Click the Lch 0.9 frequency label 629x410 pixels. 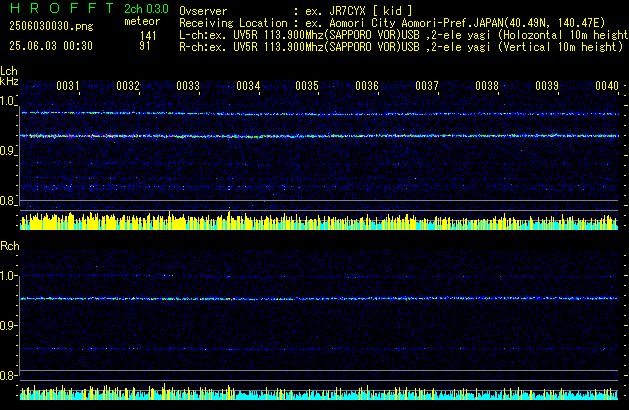(x=8, y=151)
